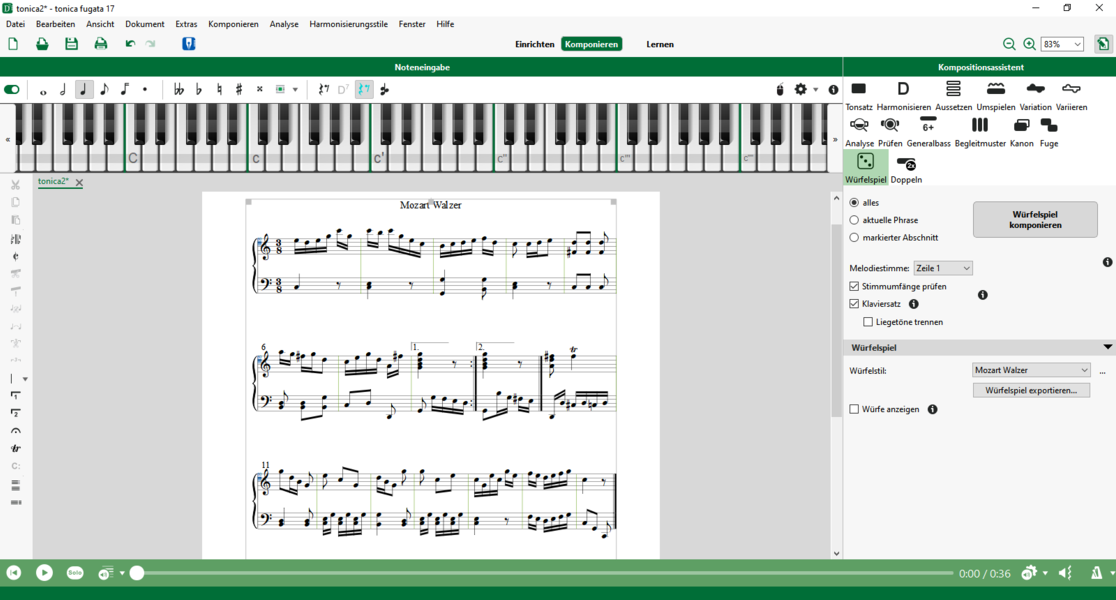
Task: Click the 'Würfelspiel komponieren' button
Action: click(1034, 220)
